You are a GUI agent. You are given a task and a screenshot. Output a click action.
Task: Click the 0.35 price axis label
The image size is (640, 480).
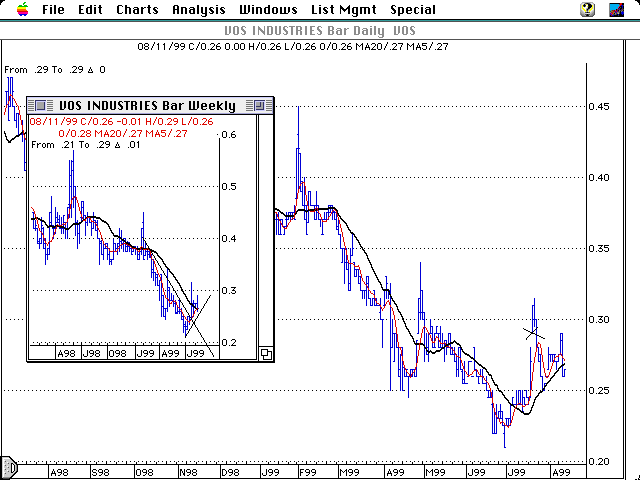tap(599, 249)
